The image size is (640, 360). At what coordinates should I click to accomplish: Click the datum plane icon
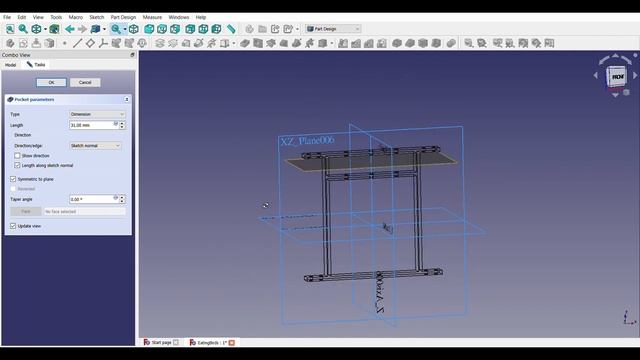pos(90,43)
